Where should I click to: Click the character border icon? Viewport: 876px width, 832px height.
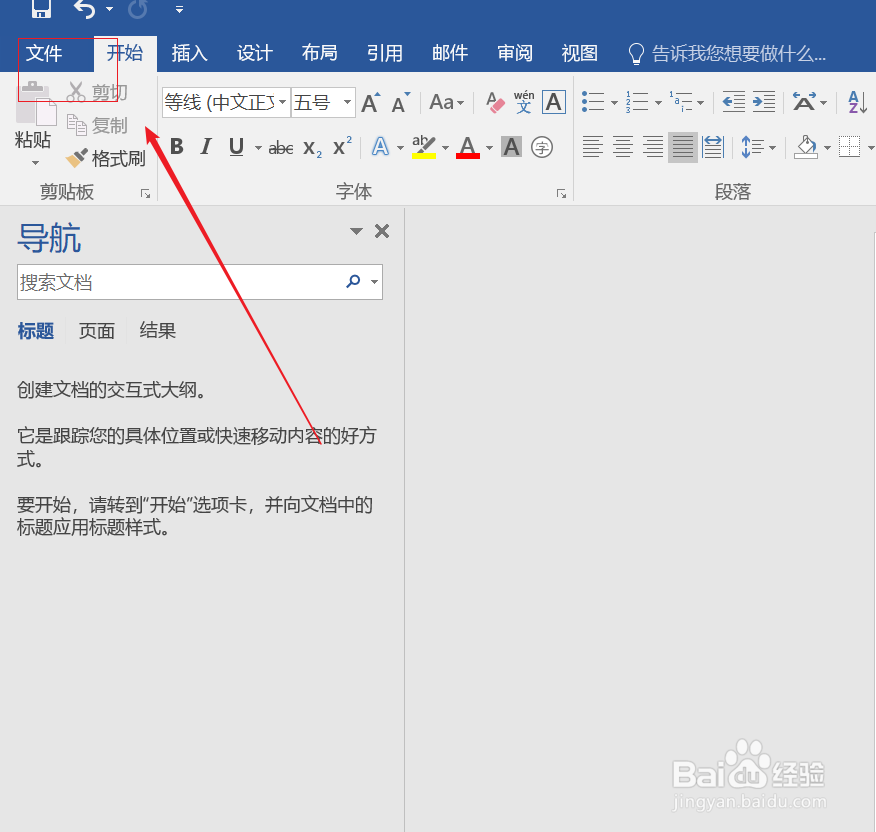point(554,102)
